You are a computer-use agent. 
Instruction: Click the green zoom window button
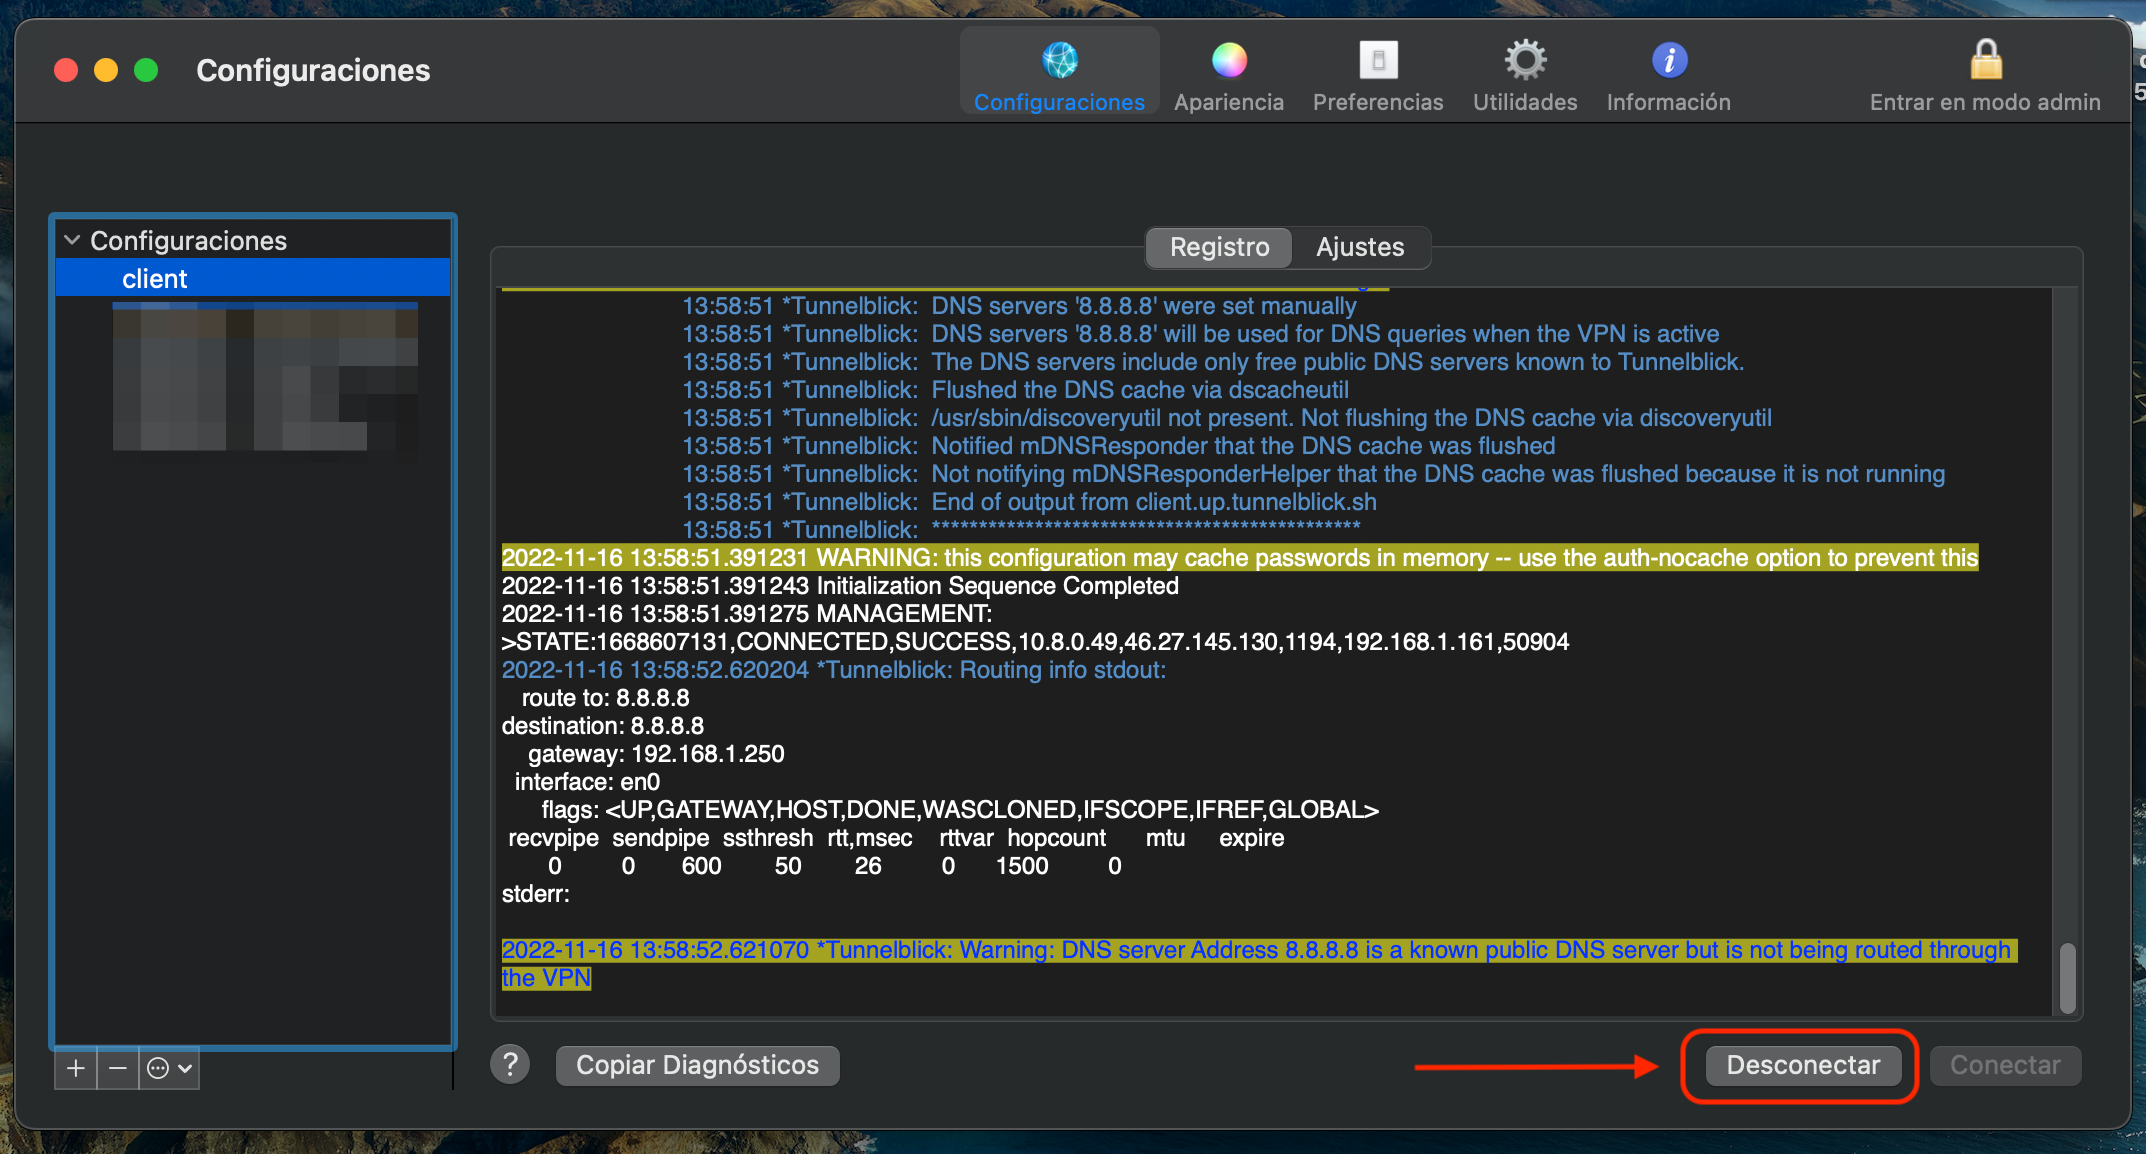point(146,70)
